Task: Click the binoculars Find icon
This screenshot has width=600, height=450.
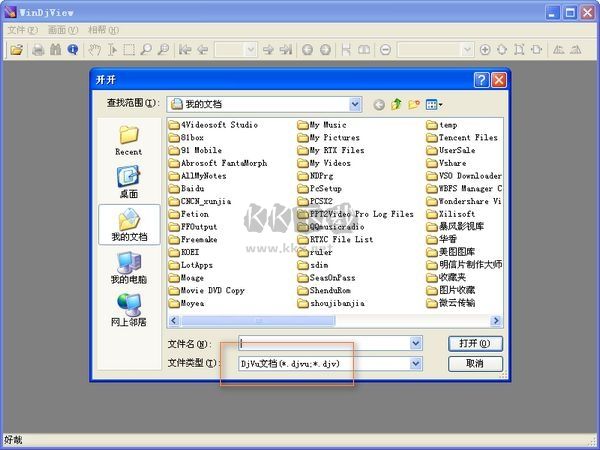Action: (x=55, y=50)
